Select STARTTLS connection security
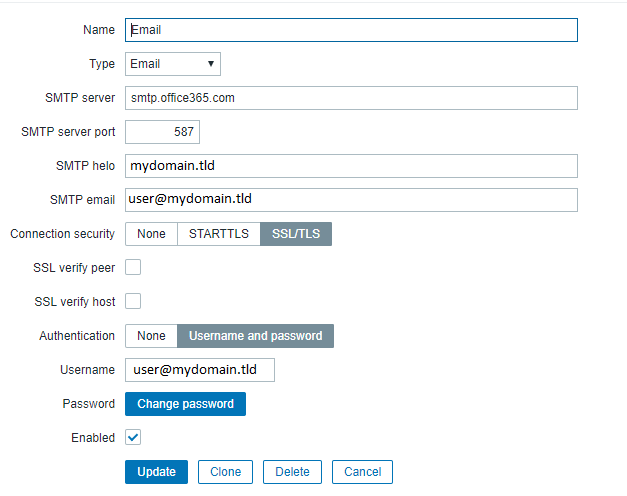The height and width of the screenshot is (496, 627). (218, 234)
